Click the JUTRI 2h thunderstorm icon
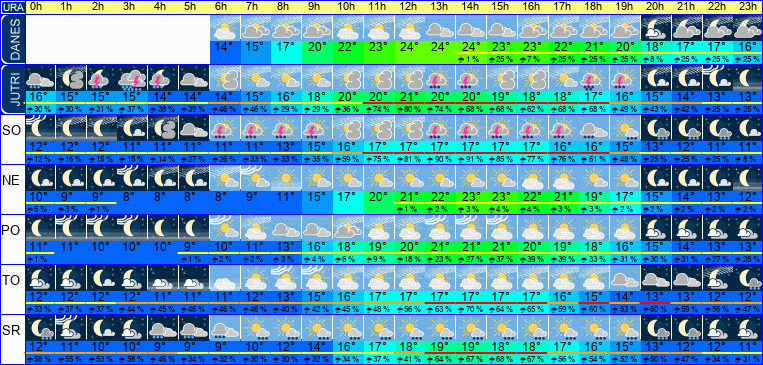The width and height of the screenshot is (763, 365). [102, 78]
